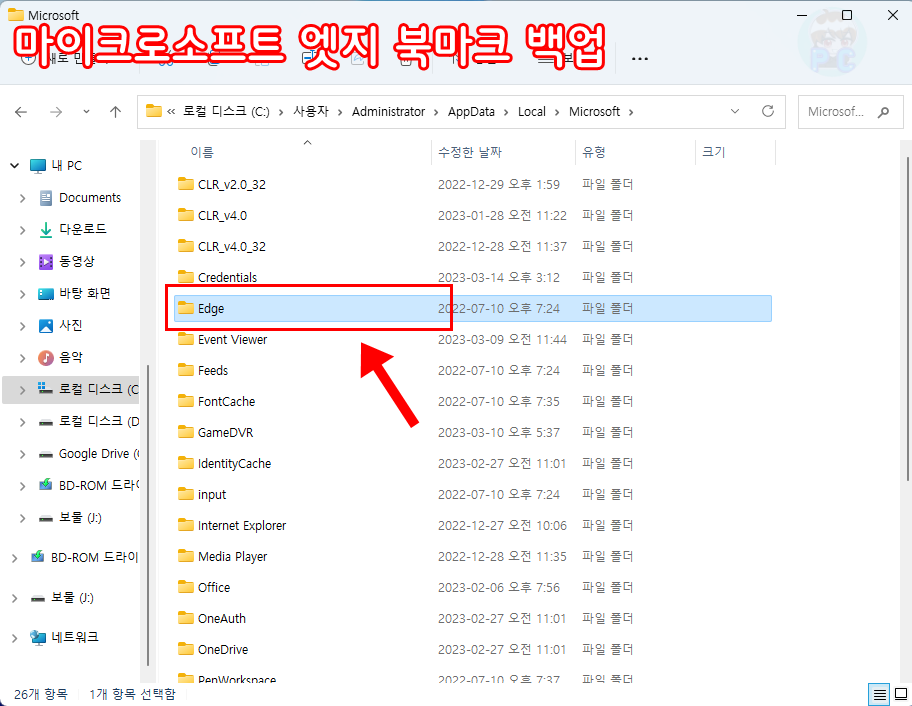Click the Feeds folder icon
This screenshot has width=912, height=706.
tap(186, 370)
